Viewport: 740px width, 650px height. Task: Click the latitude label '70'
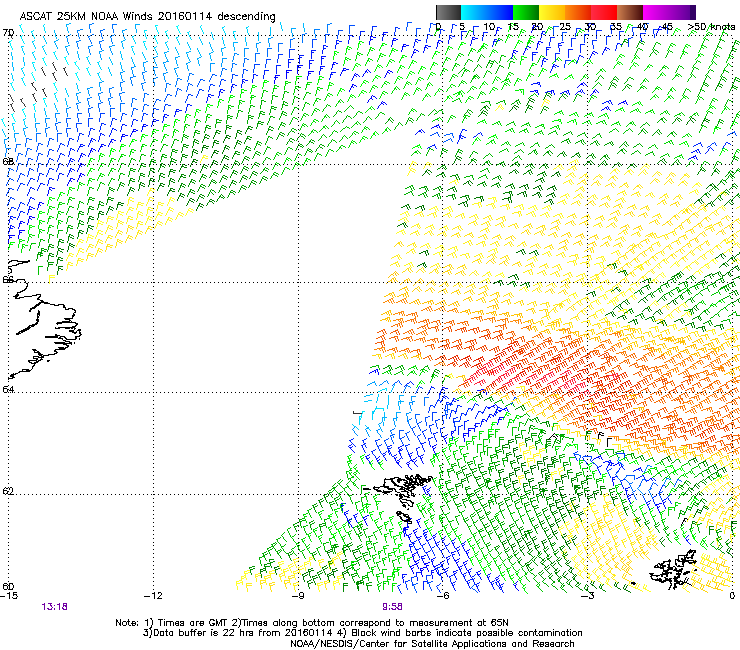(x=8, y=33)
